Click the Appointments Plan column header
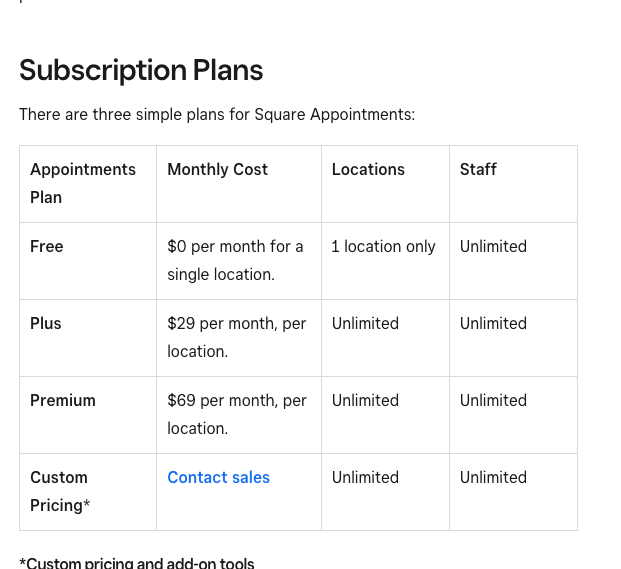This screenshot has width=621, height=569. [x=82, y=183]
